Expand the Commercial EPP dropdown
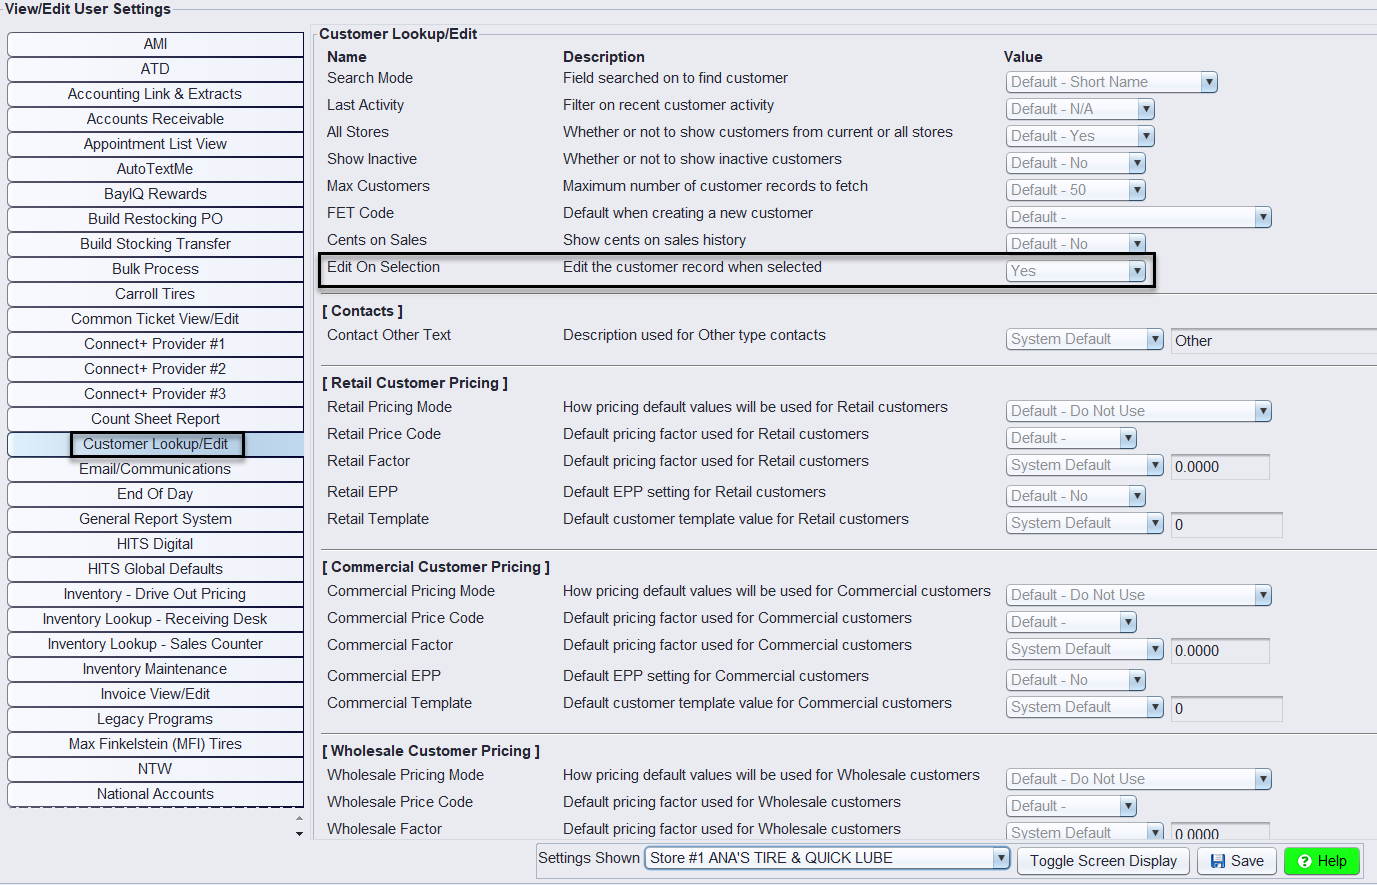This screenshot has width=1377, height=885. point(1136,680)
